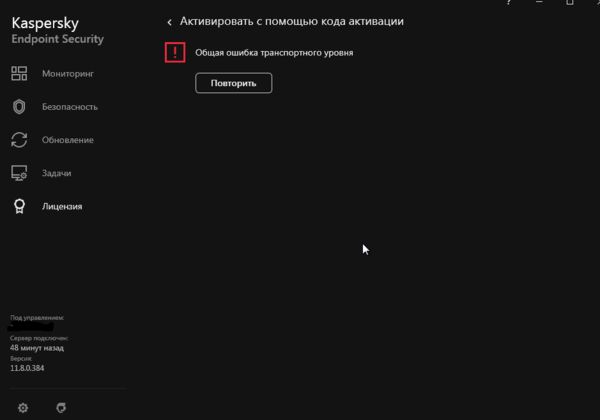Select the Лицензия menu label
600x420 pixels.
click(x=62, y=207)
